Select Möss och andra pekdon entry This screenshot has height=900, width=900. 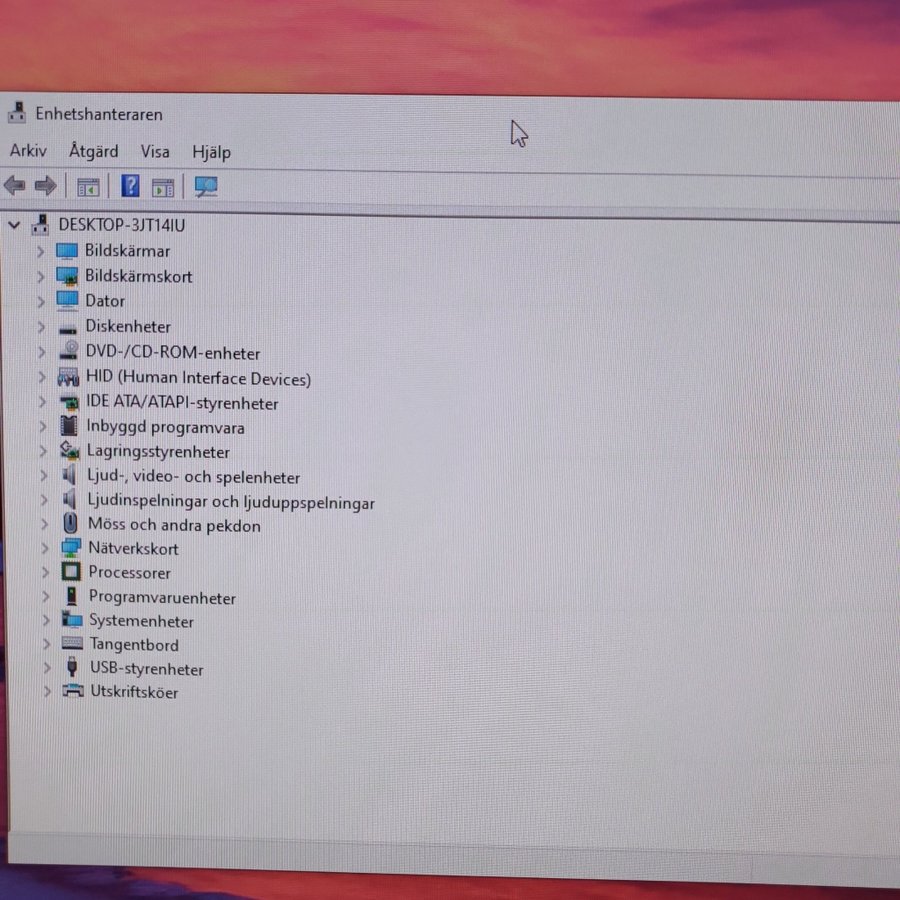click(x=174, y=525)
